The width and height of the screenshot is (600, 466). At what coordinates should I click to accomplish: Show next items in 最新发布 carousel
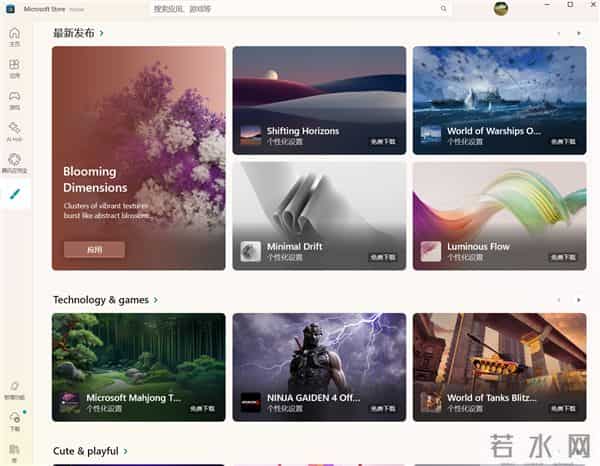tap(579, 33)
